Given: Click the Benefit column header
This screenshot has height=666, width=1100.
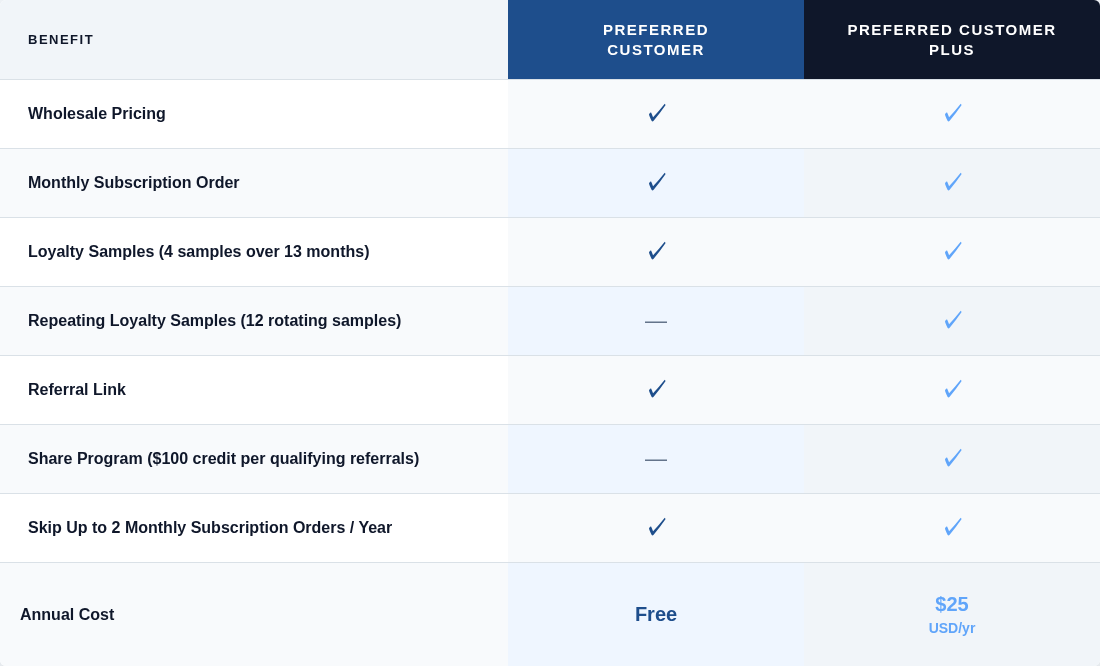Looking at the screenshot, I should (61, 40).
